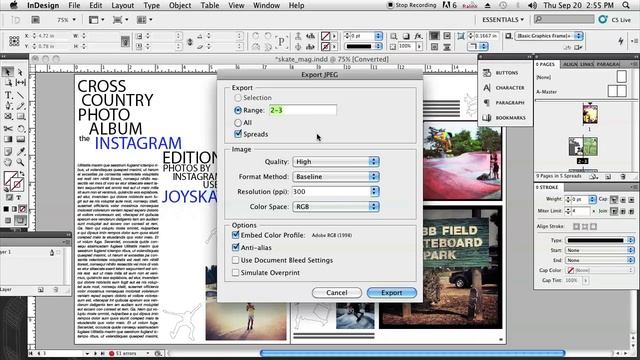
Task: Click the fill and stroke color swatch
Action: pos(14,182)
